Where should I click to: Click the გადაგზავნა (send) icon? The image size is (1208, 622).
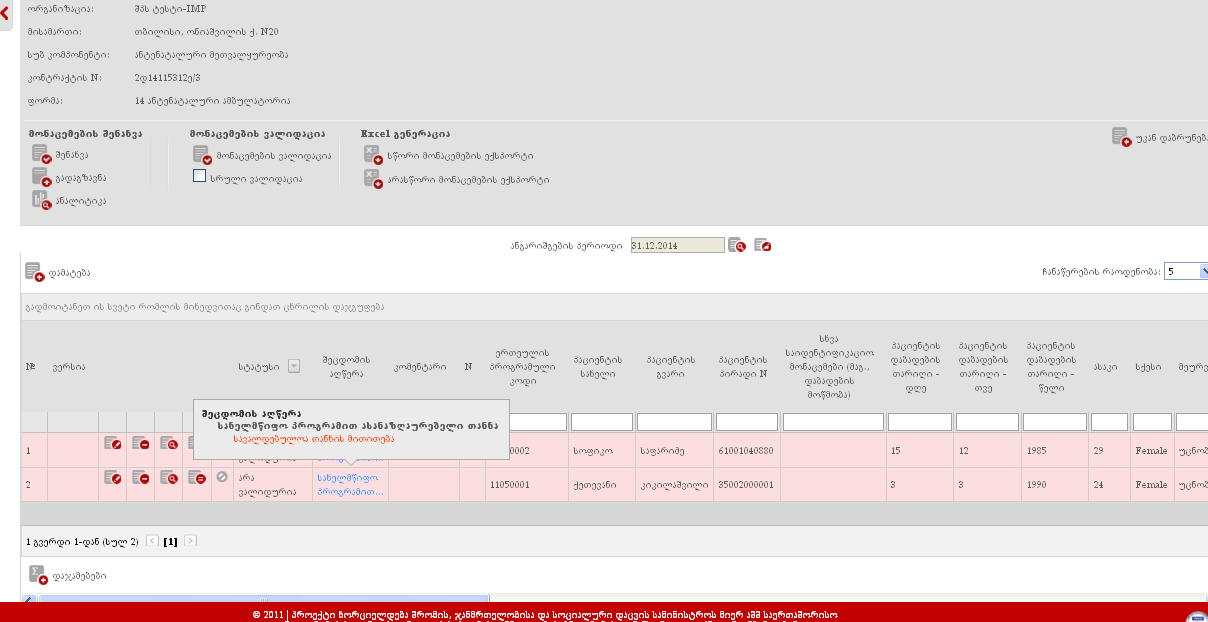[x=40, y=177]
